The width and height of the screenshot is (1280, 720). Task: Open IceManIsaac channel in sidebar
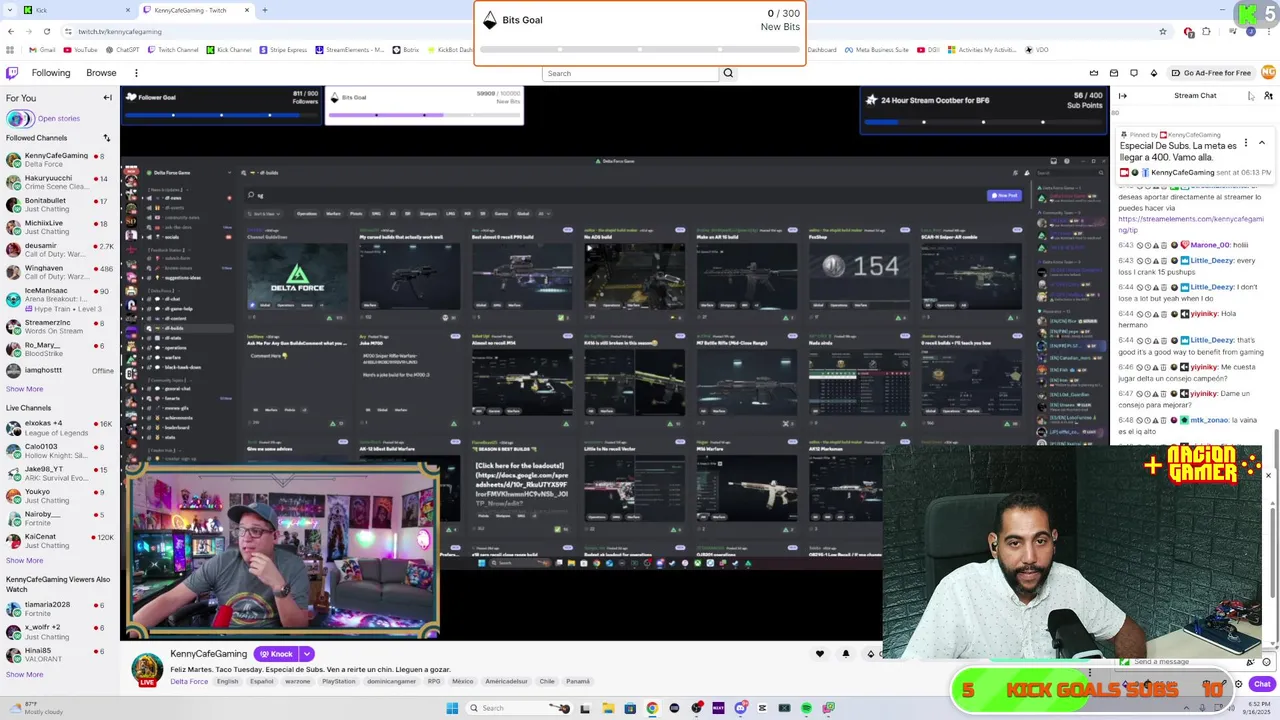point(60,296)
